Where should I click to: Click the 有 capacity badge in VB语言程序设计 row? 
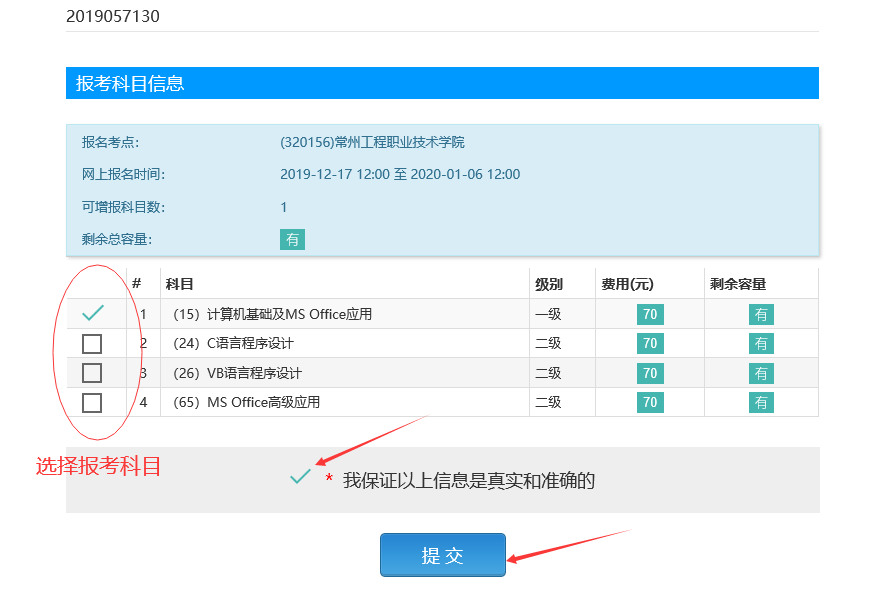pyautogui.click(x=761, y=373)
